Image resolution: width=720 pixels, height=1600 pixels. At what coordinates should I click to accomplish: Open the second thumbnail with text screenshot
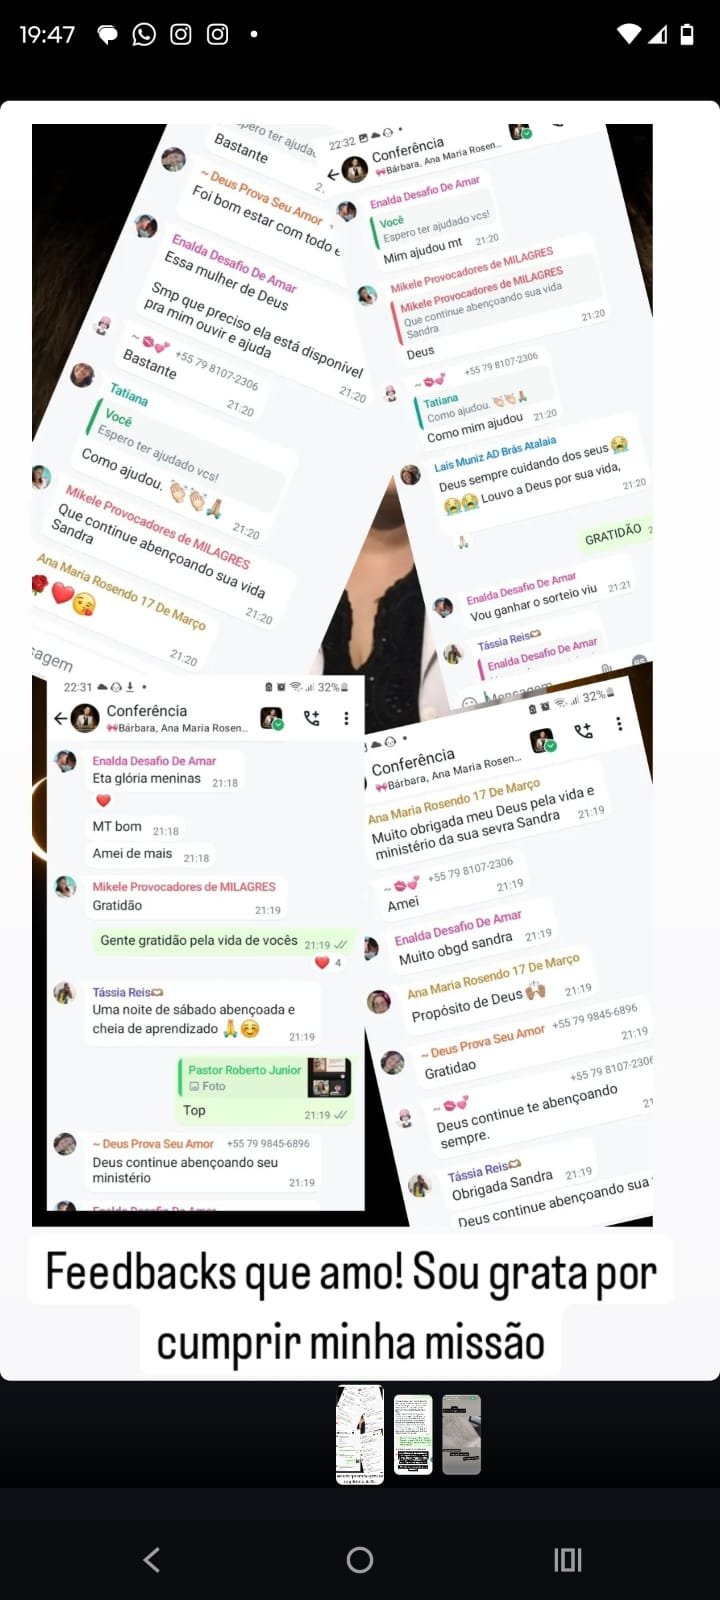pyautogui.click(x=413, y=1434)
